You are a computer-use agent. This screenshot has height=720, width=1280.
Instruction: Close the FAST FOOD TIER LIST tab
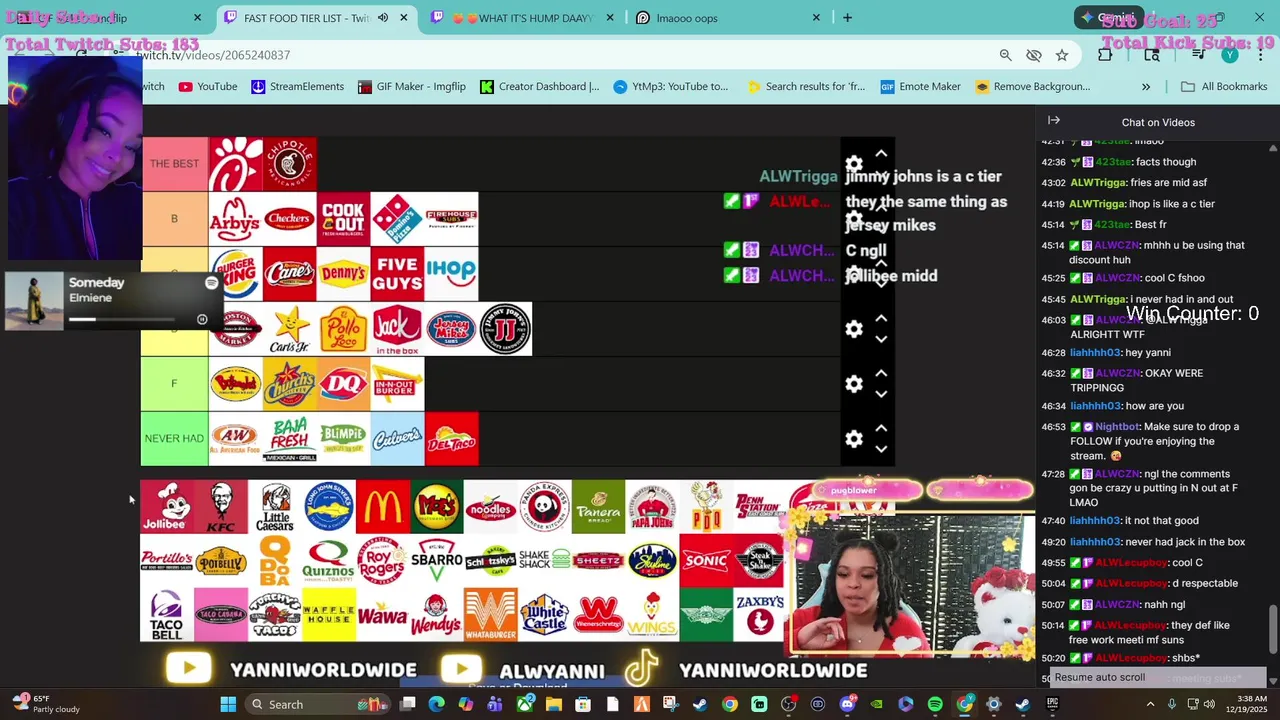click(x=404, y=18)
